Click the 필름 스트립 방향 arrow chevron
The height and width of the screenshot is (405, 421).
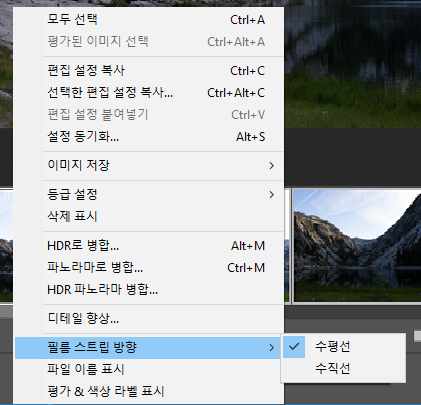pos(272,348)
